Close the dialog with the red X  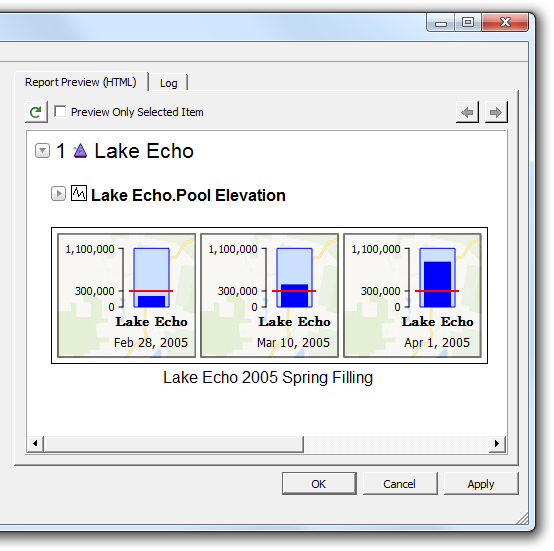[x=505, y=23]
